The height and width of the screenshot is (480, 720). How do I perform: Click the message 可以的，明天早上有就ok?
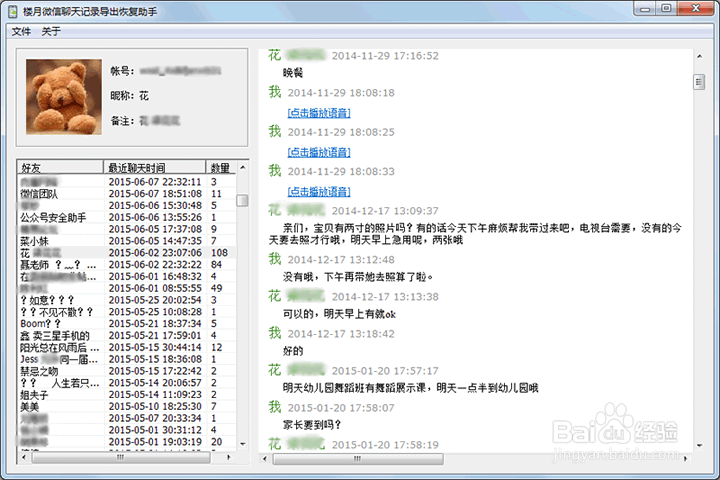click(x=339, y=314)
